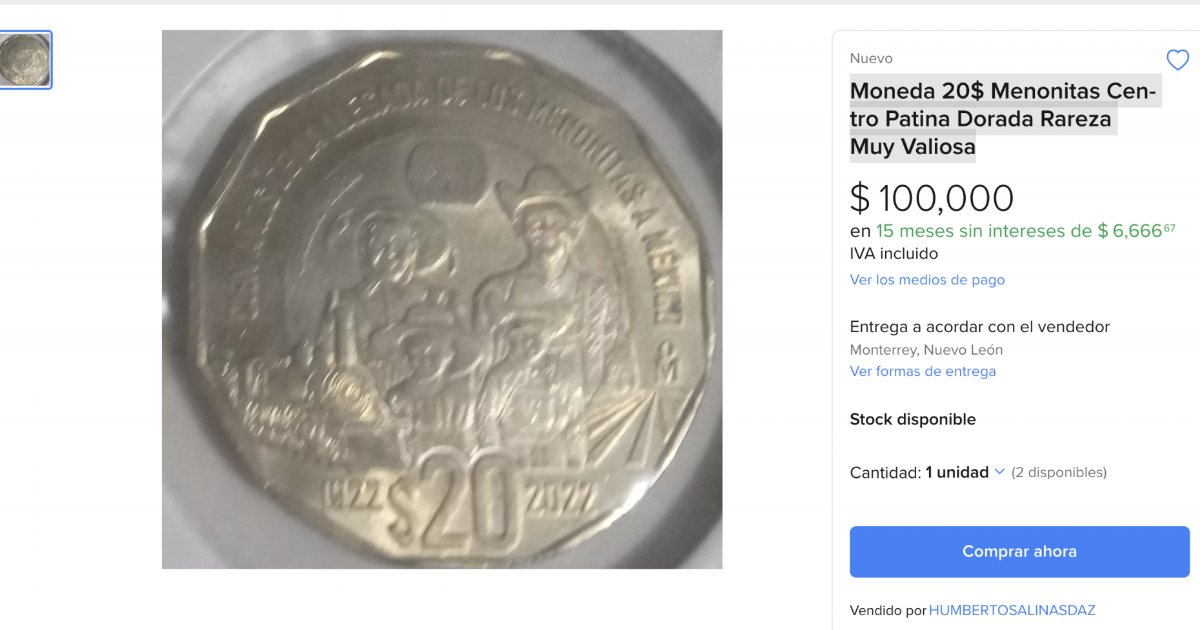Viewport: 1200px width, 630px height.
Task: Click the Comprar ahora button
Action: coord(1019,551)
